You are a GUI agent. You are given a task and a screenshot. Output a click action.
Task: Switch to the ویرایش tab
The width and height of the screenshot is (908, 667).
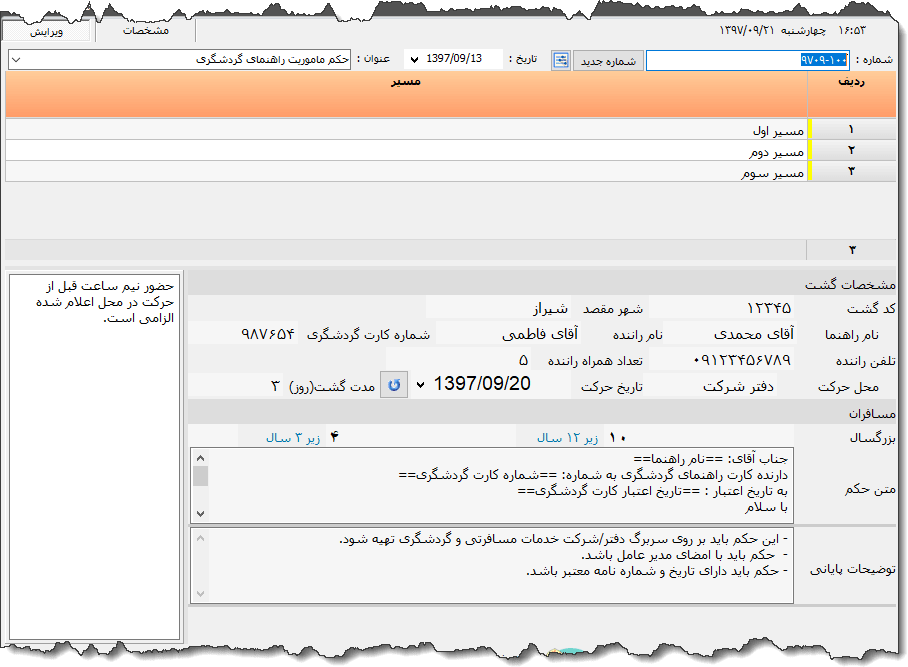click(46, 31)
